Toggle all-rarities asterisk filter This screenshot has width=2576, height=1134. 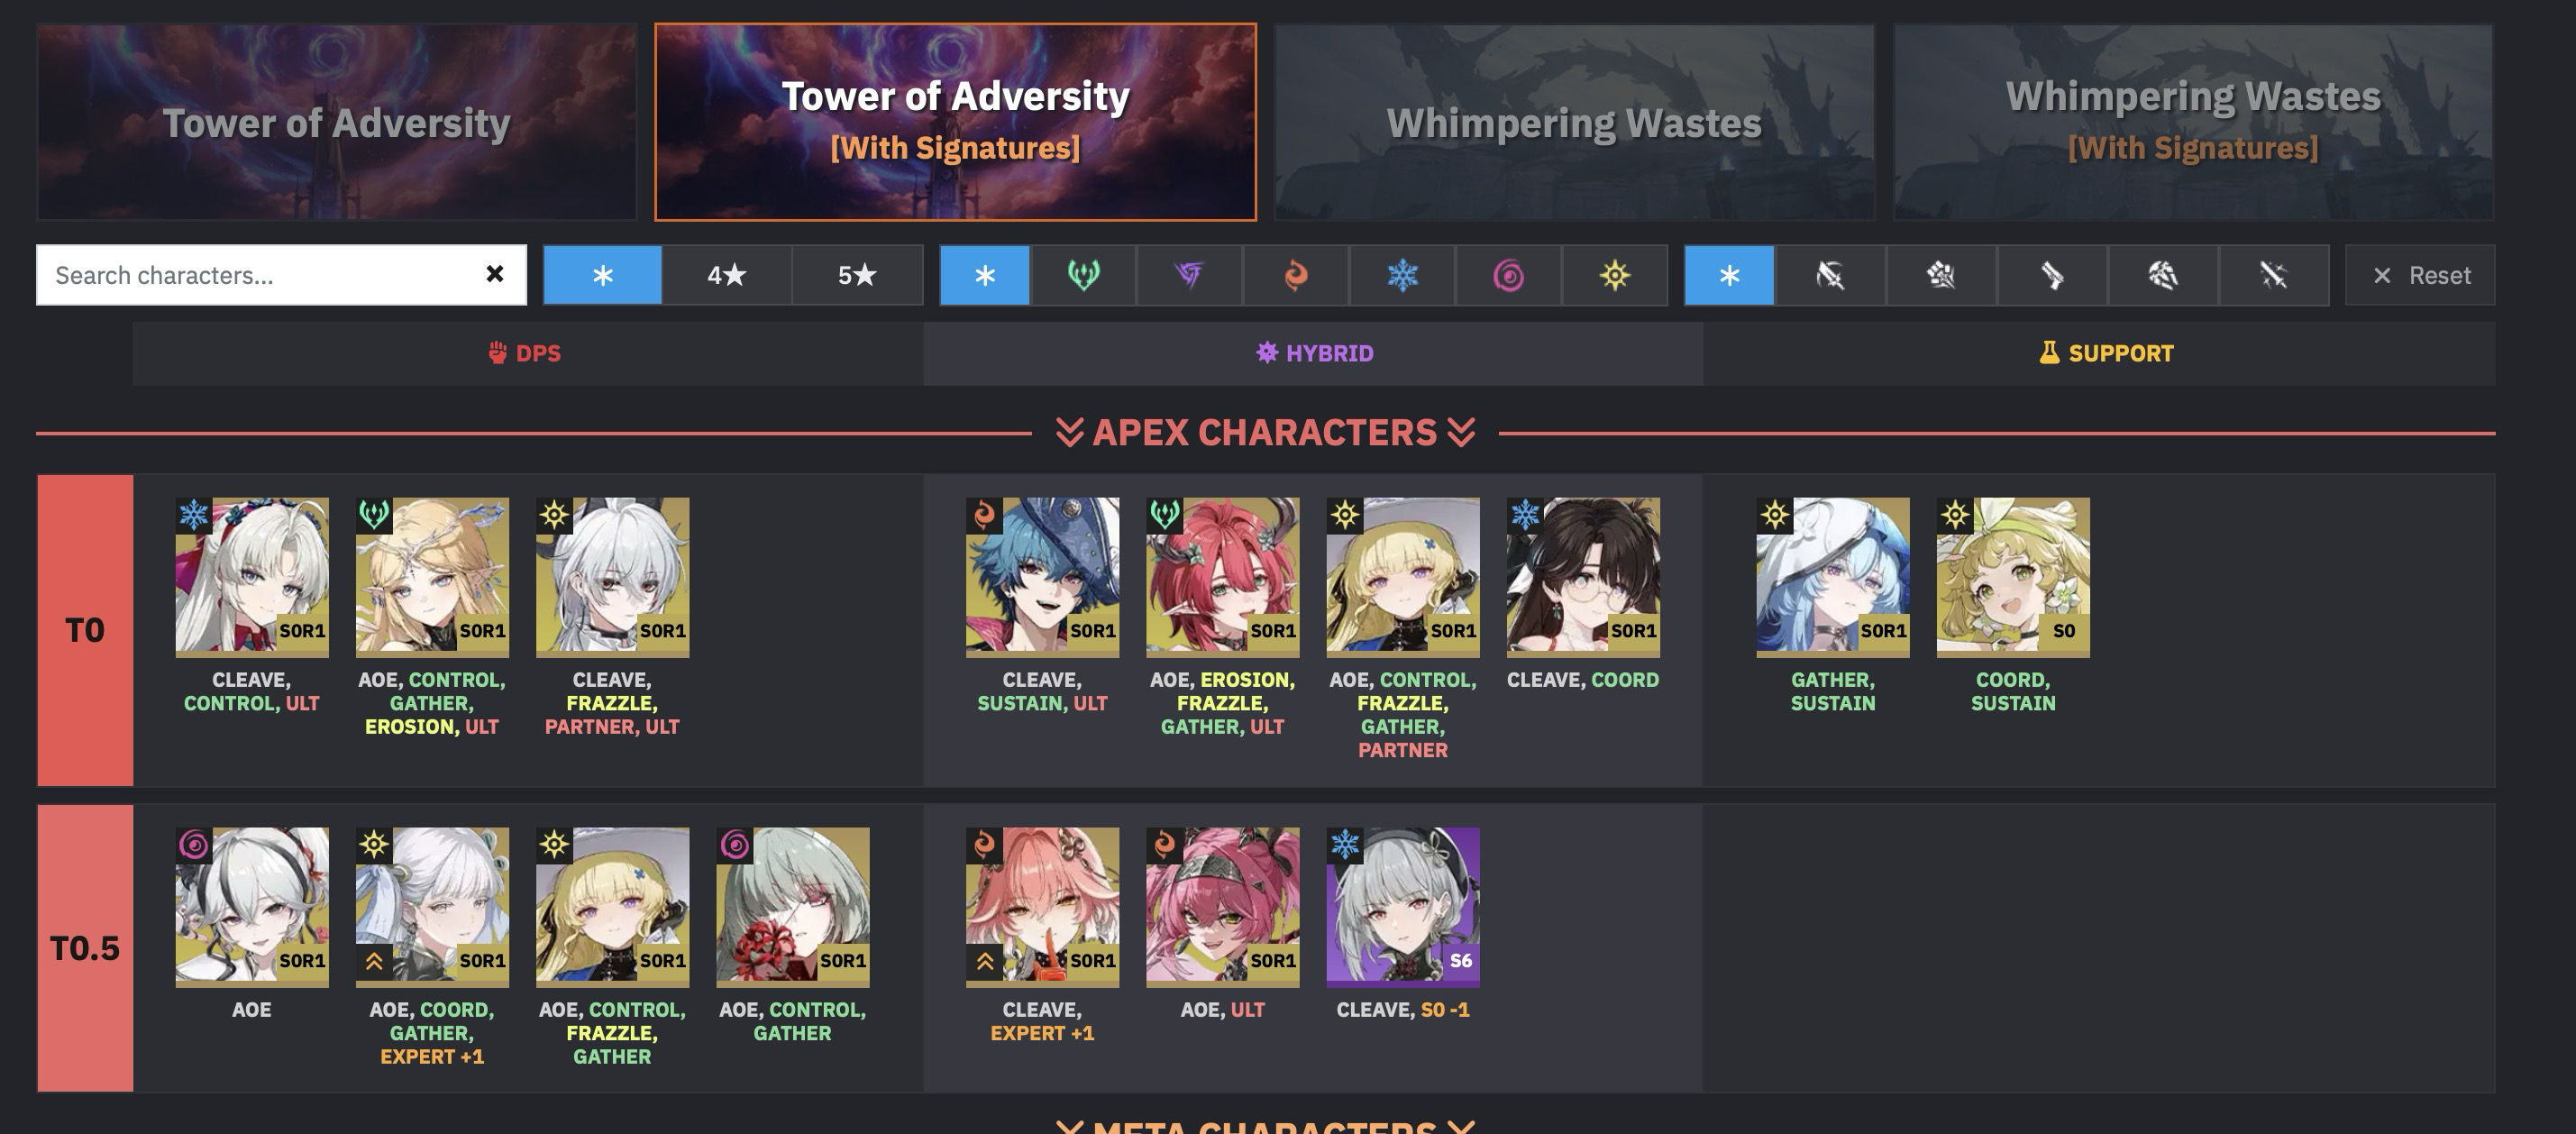coord(602,275)
